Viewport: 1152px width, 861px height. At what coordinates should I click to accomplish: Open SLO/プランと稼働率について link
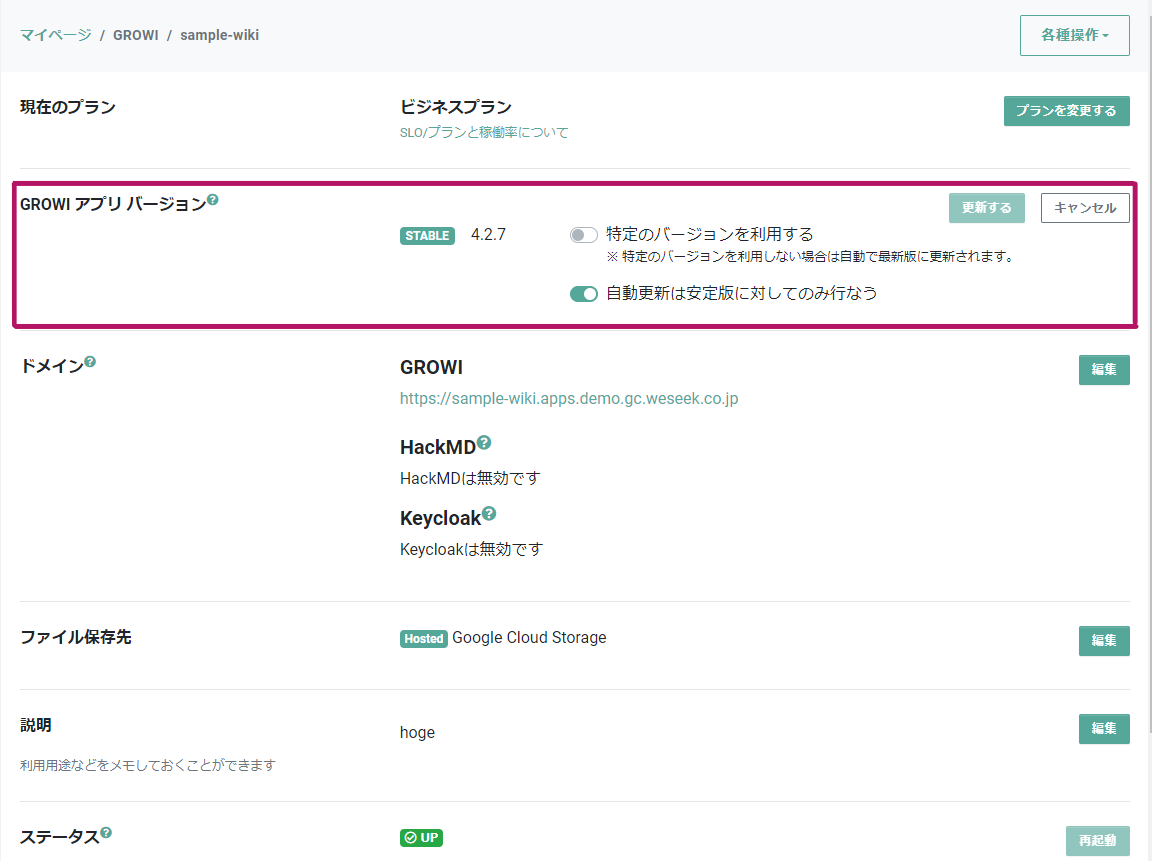pos(484,132)
